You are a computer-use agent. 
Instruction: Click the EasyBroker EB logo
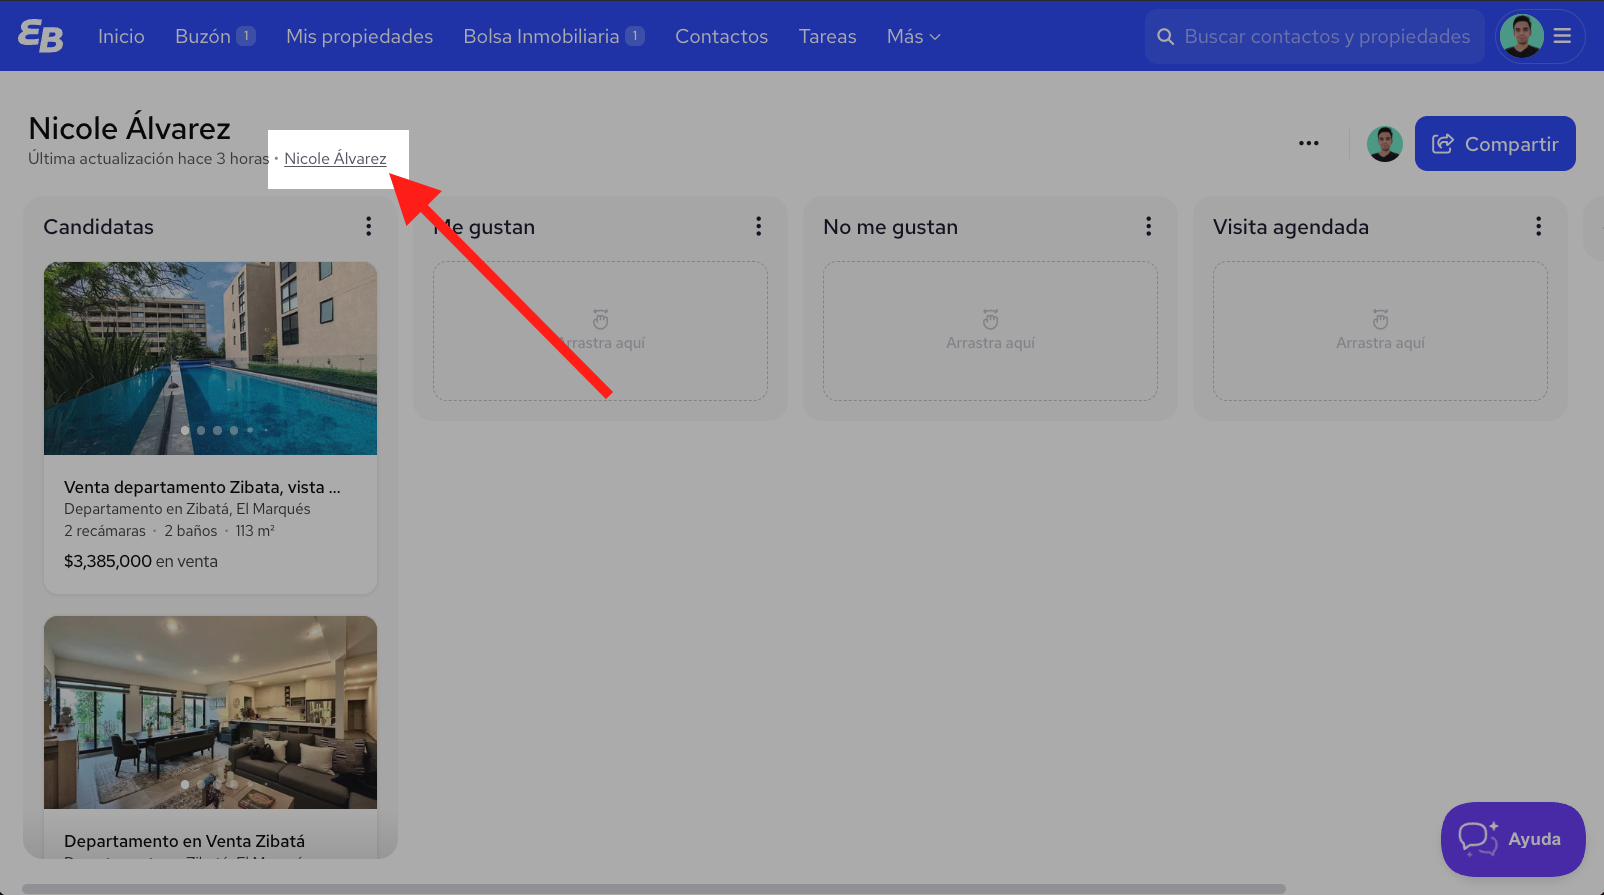(x=40, y=36)
